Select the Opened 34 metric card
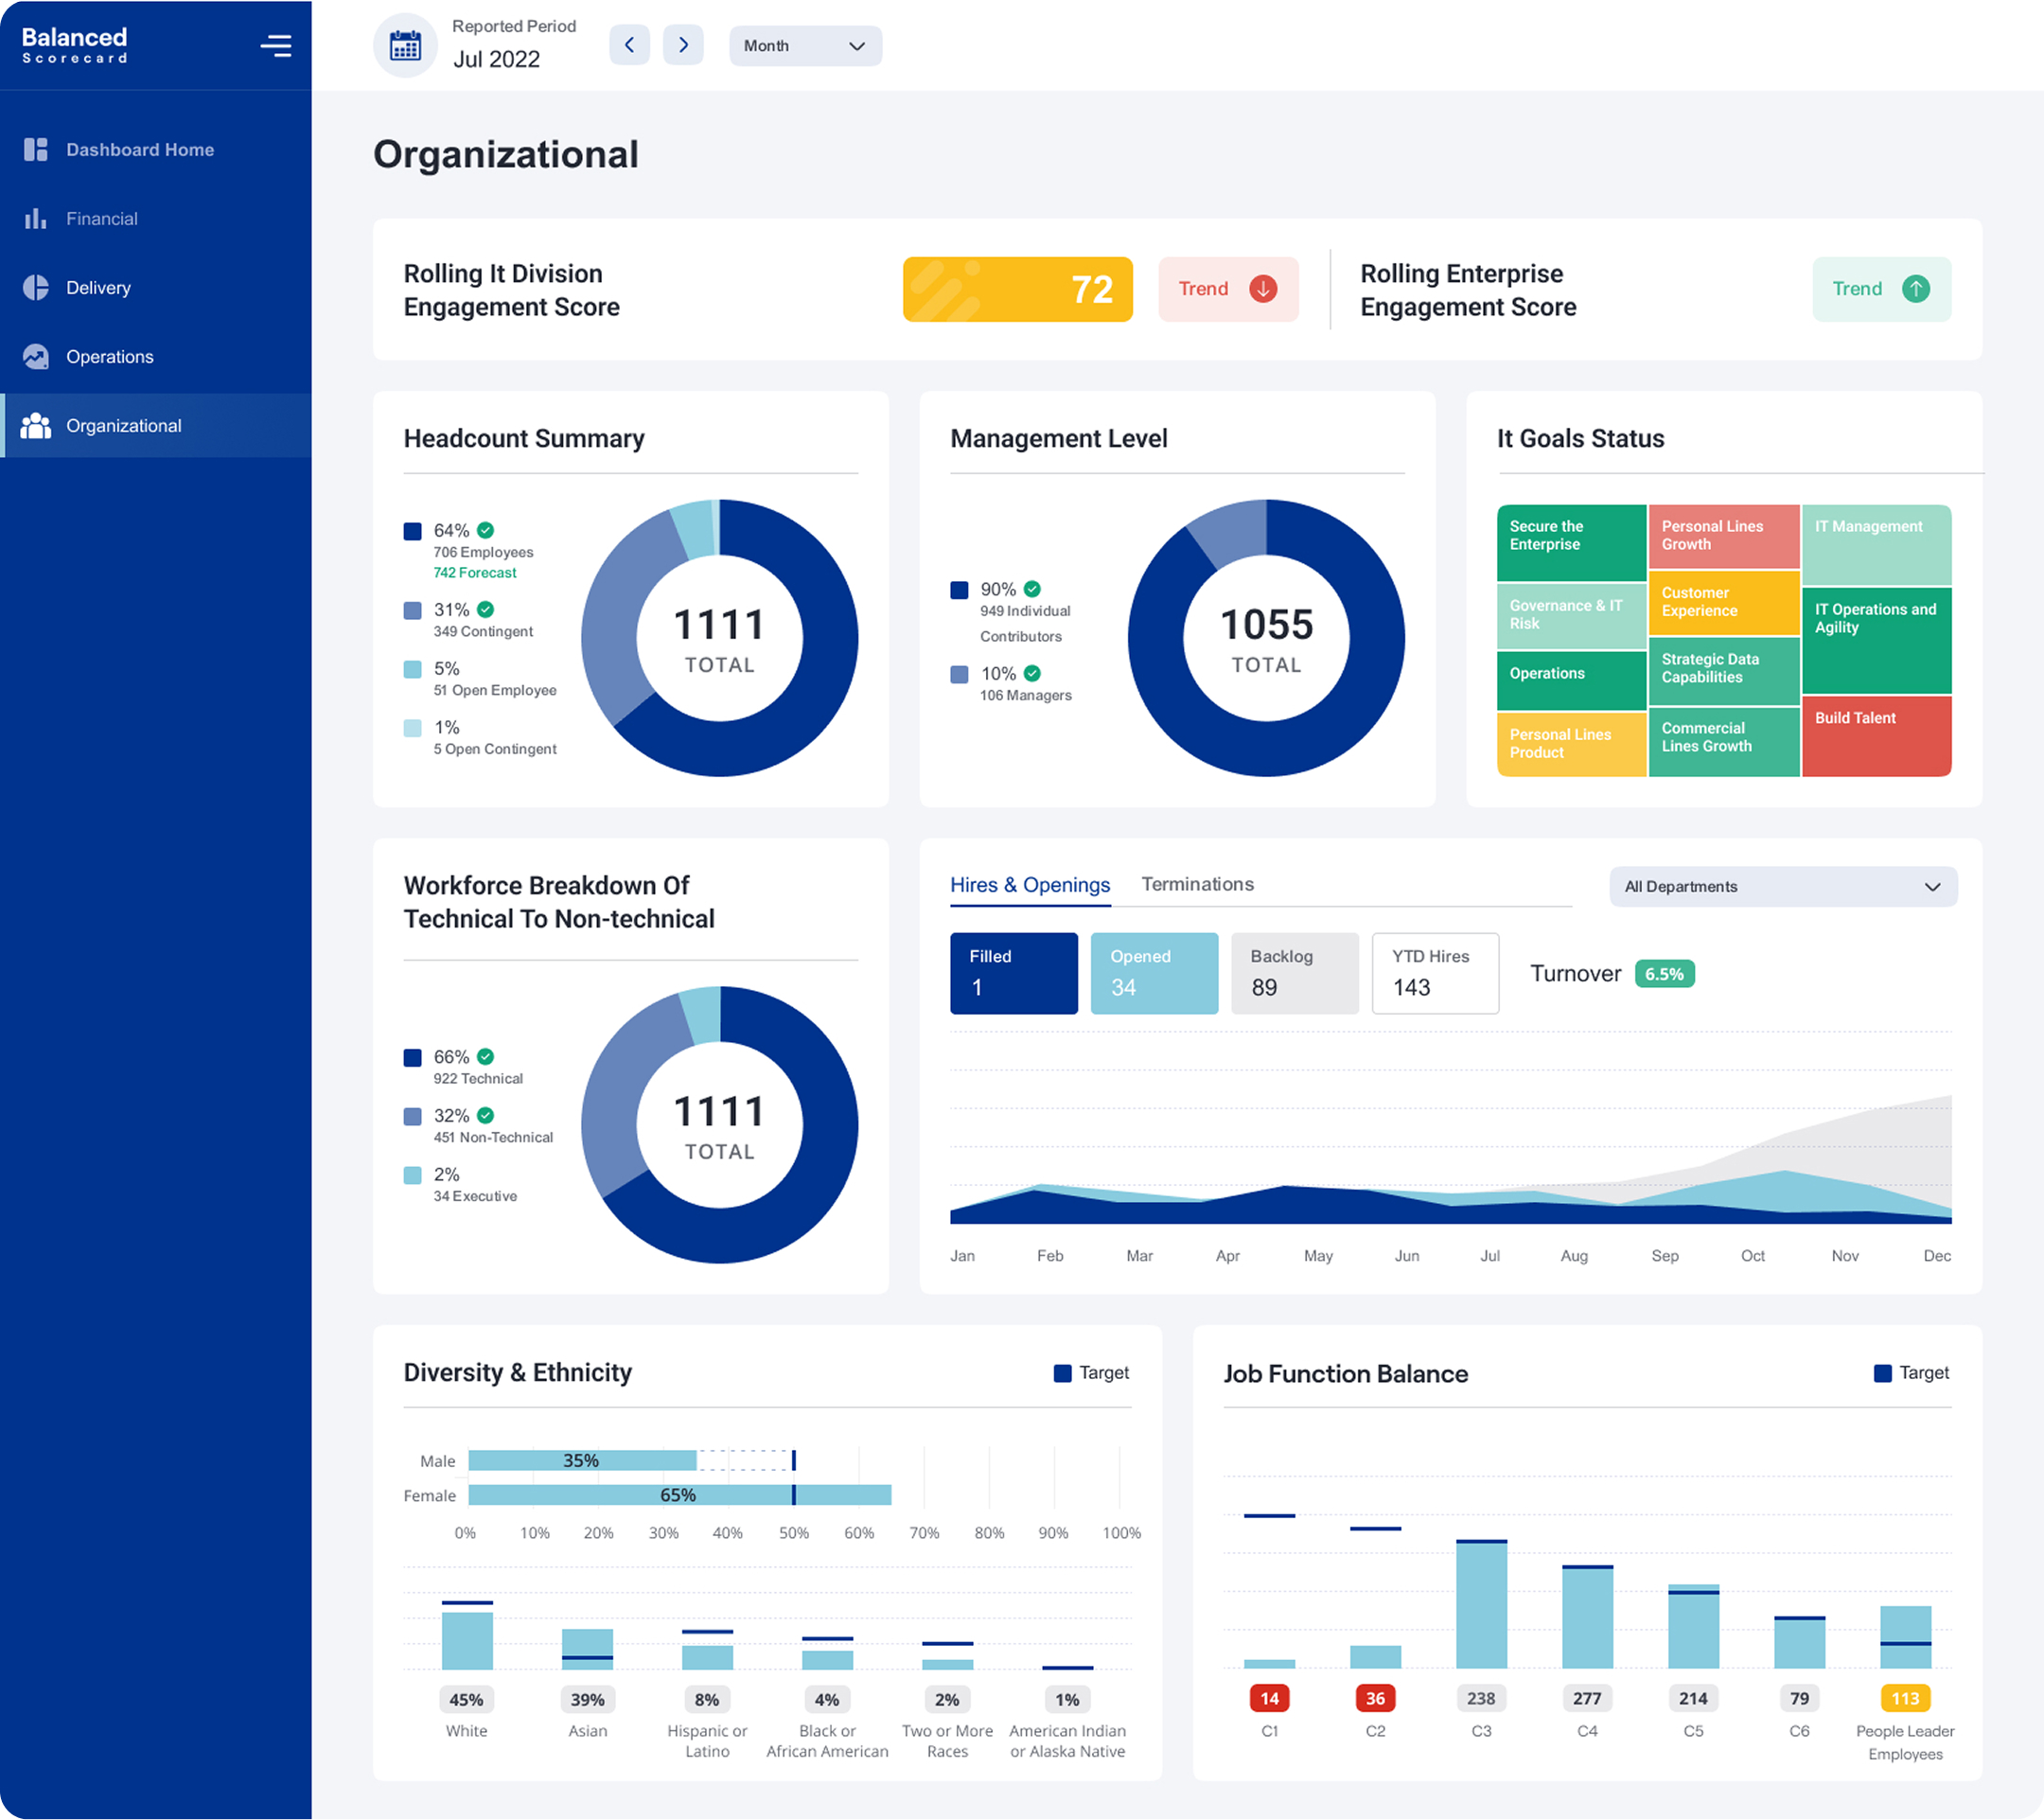This screenshot has height=1820, width=2044. point(1154,972)
